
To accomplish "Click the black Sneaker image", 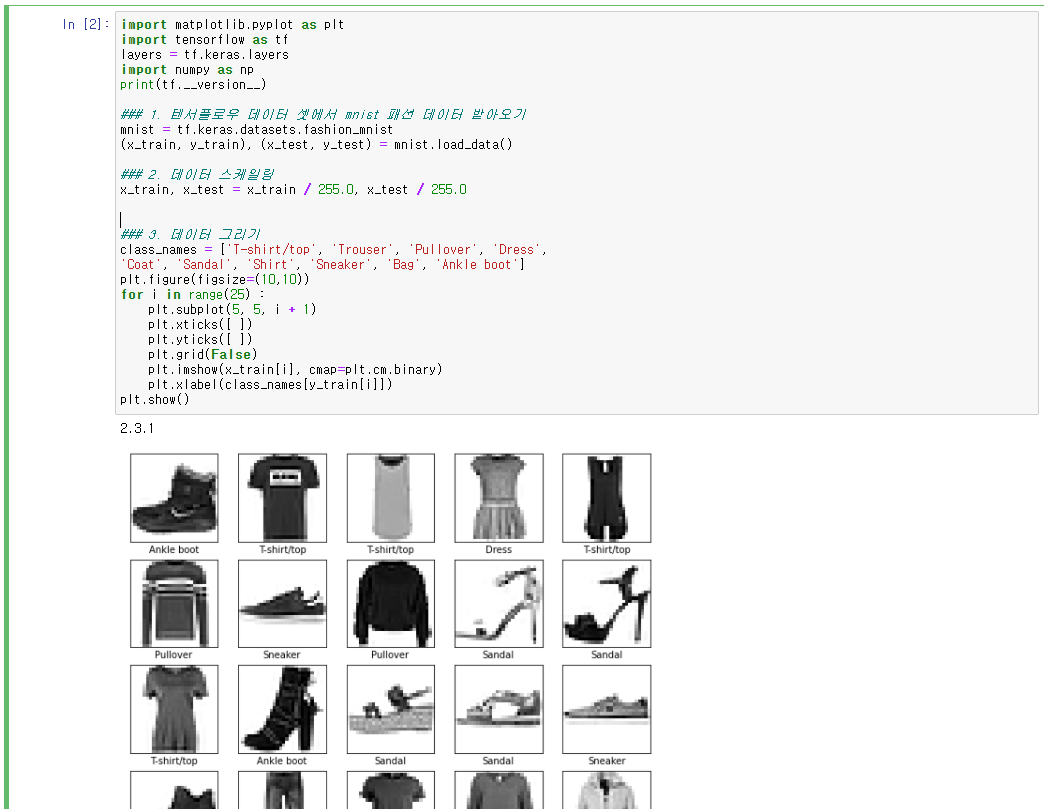I will [282, 604].
